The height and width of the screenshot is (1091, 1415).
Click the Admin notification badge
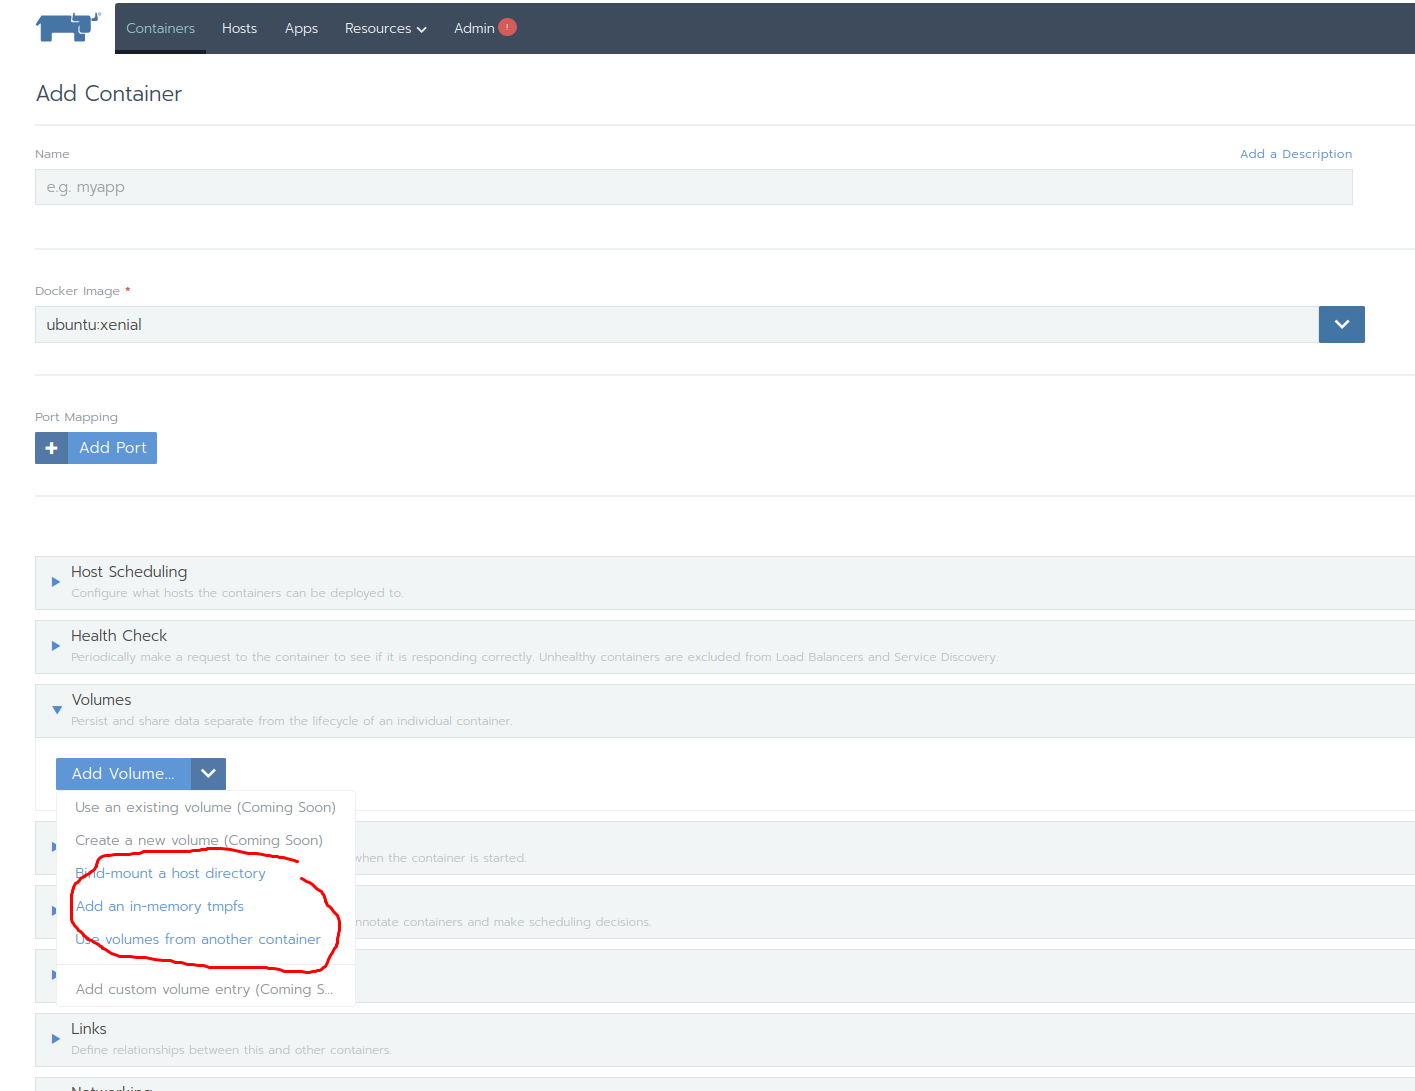[x=508, y=27]
